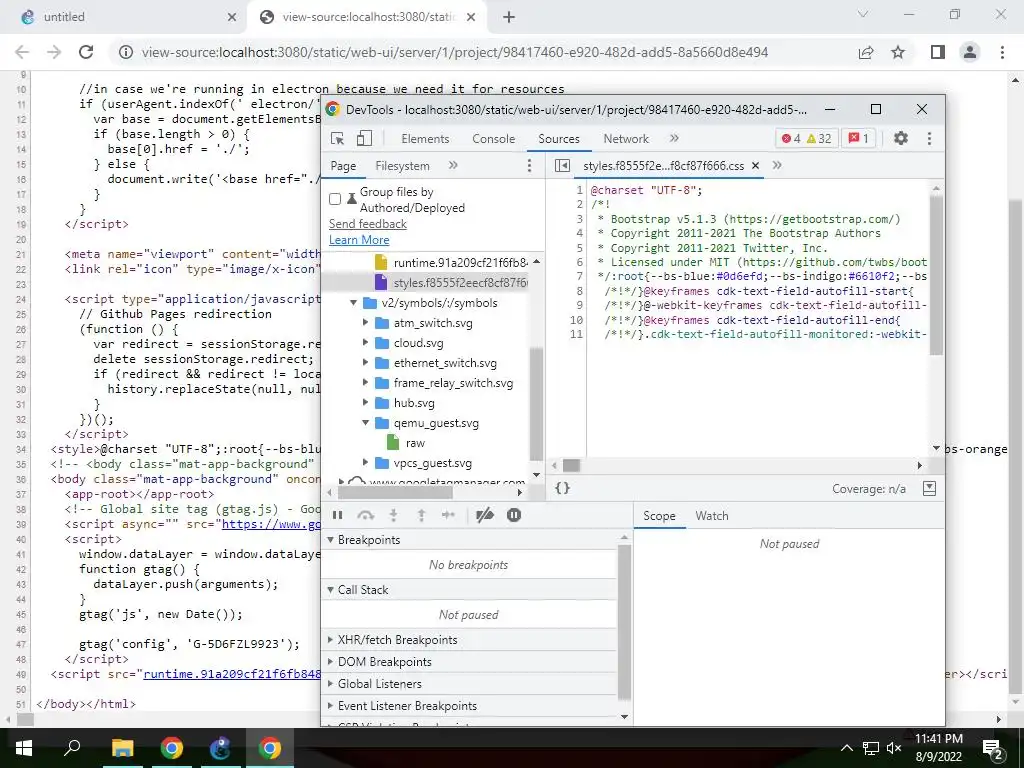The width and height of the screenshot is (1024, 768).
Task: Open File Explorer from the taskbar
Action: click(122, 748)
